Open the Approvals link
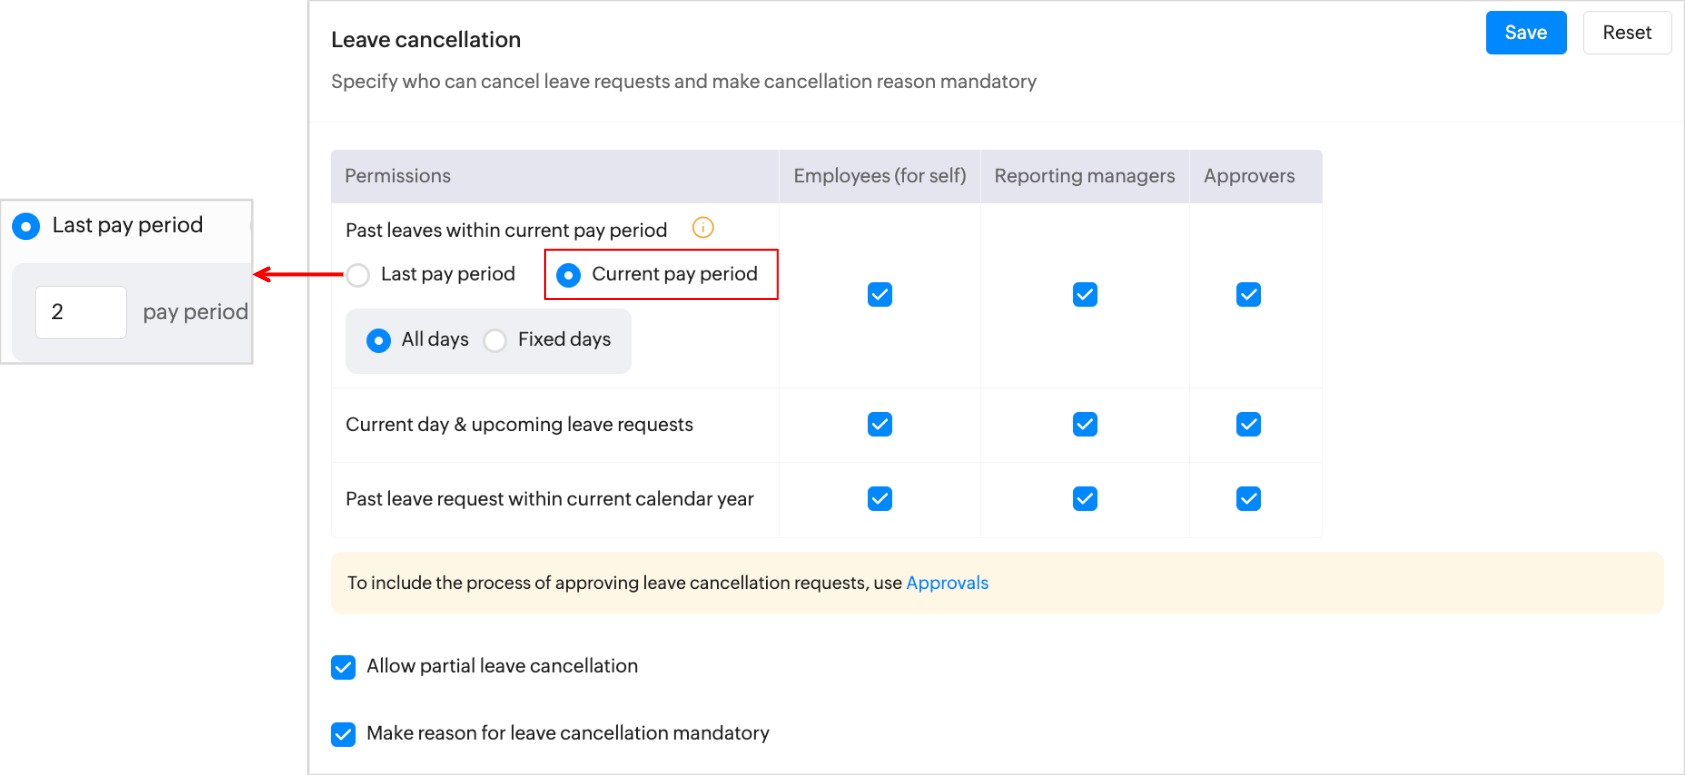The height and width of the screenshot is (775, 1685). [946, 583]
